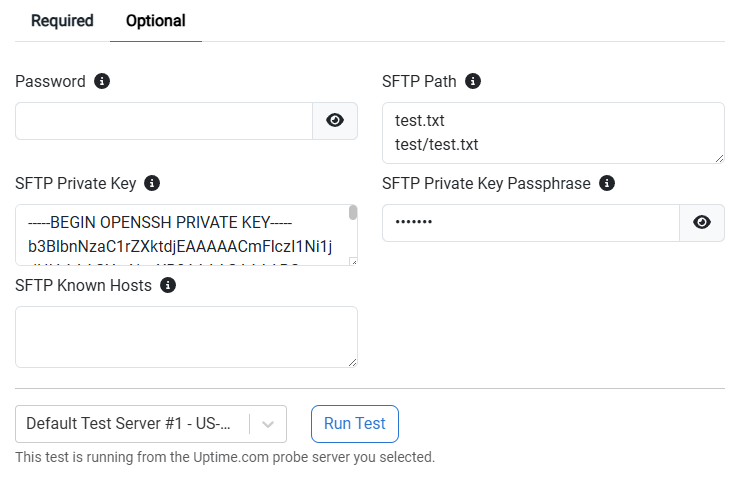This screenshot has height=477, width=741.
Task: Click the SFTP Private Key info icon
Action: pyautogui.click(x=152, y=183)
